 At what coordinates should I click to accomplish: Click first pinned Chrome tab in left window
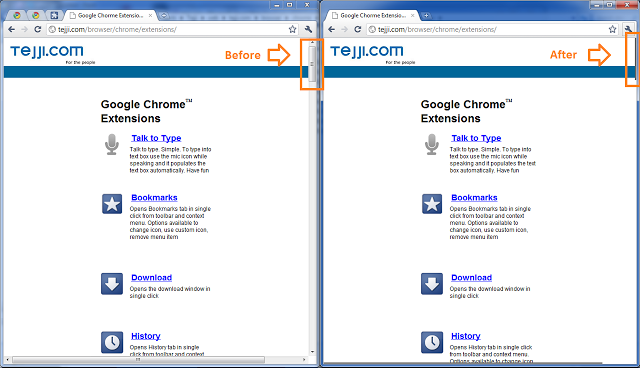(17, 16)
